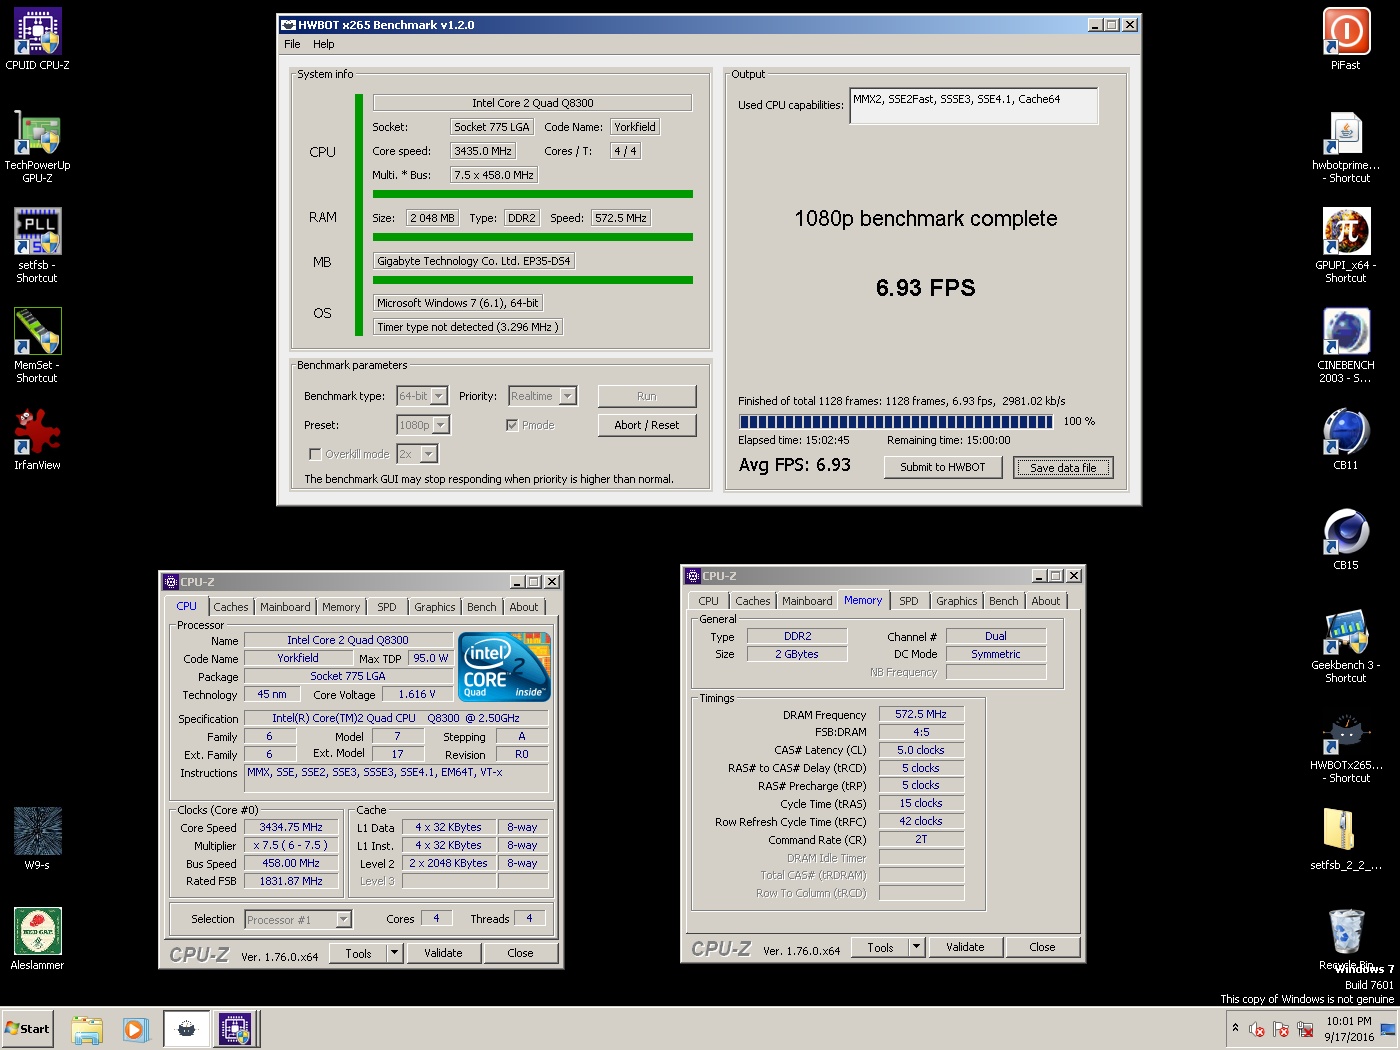The height and width of the screenshot is (1050, 1400).
Task: Switch to About tab in right CPU-Z
Action: point(1046,601)
